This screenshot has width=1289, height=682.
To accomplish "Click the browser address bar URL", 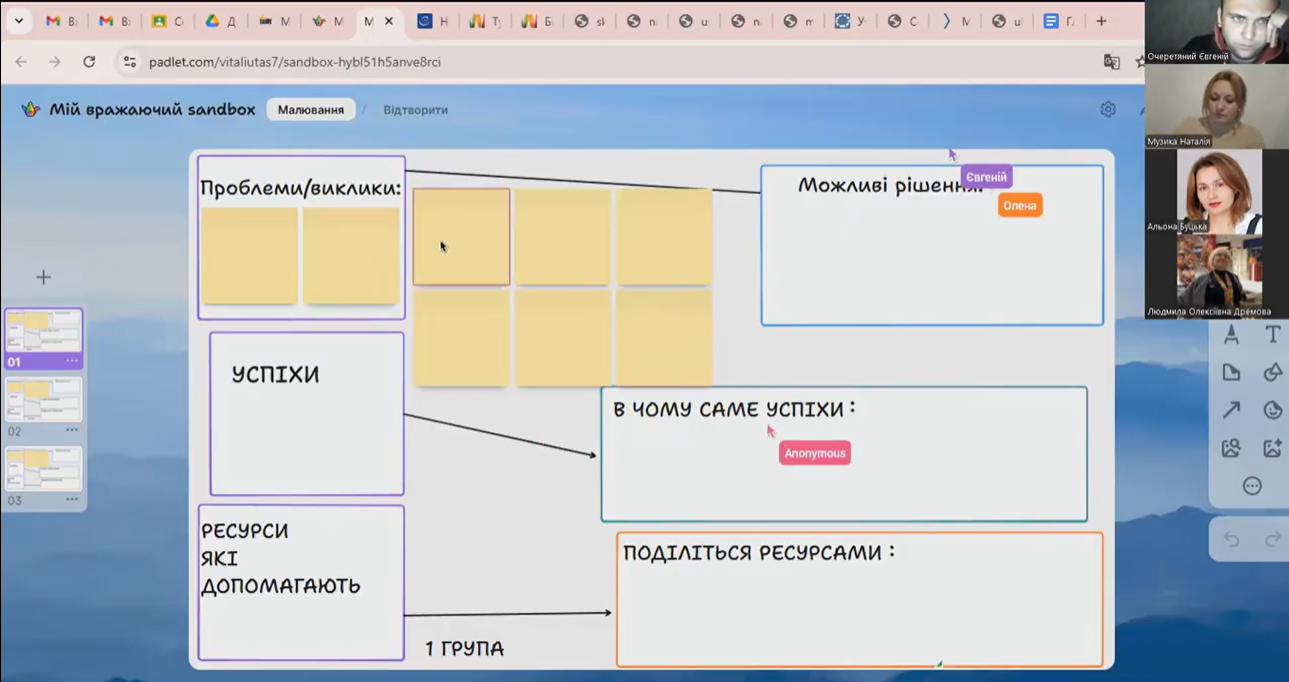I will 295,62.
